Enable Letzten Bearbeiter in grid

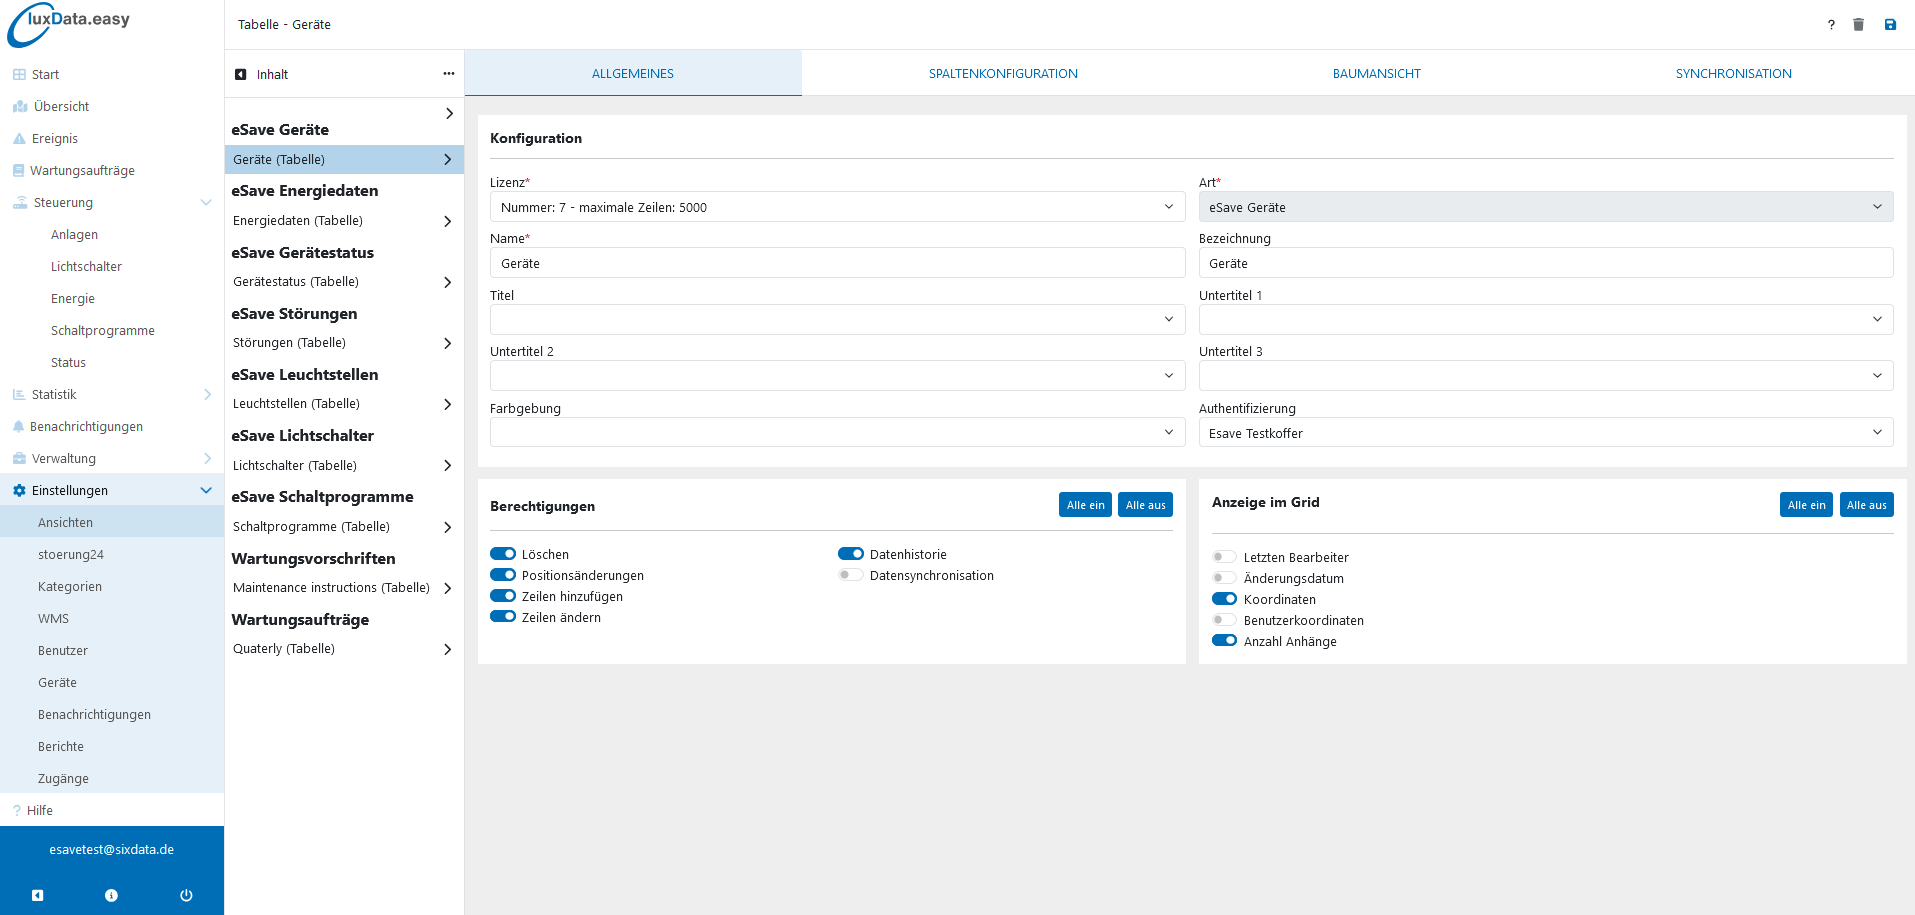(x=1224, y=557)
